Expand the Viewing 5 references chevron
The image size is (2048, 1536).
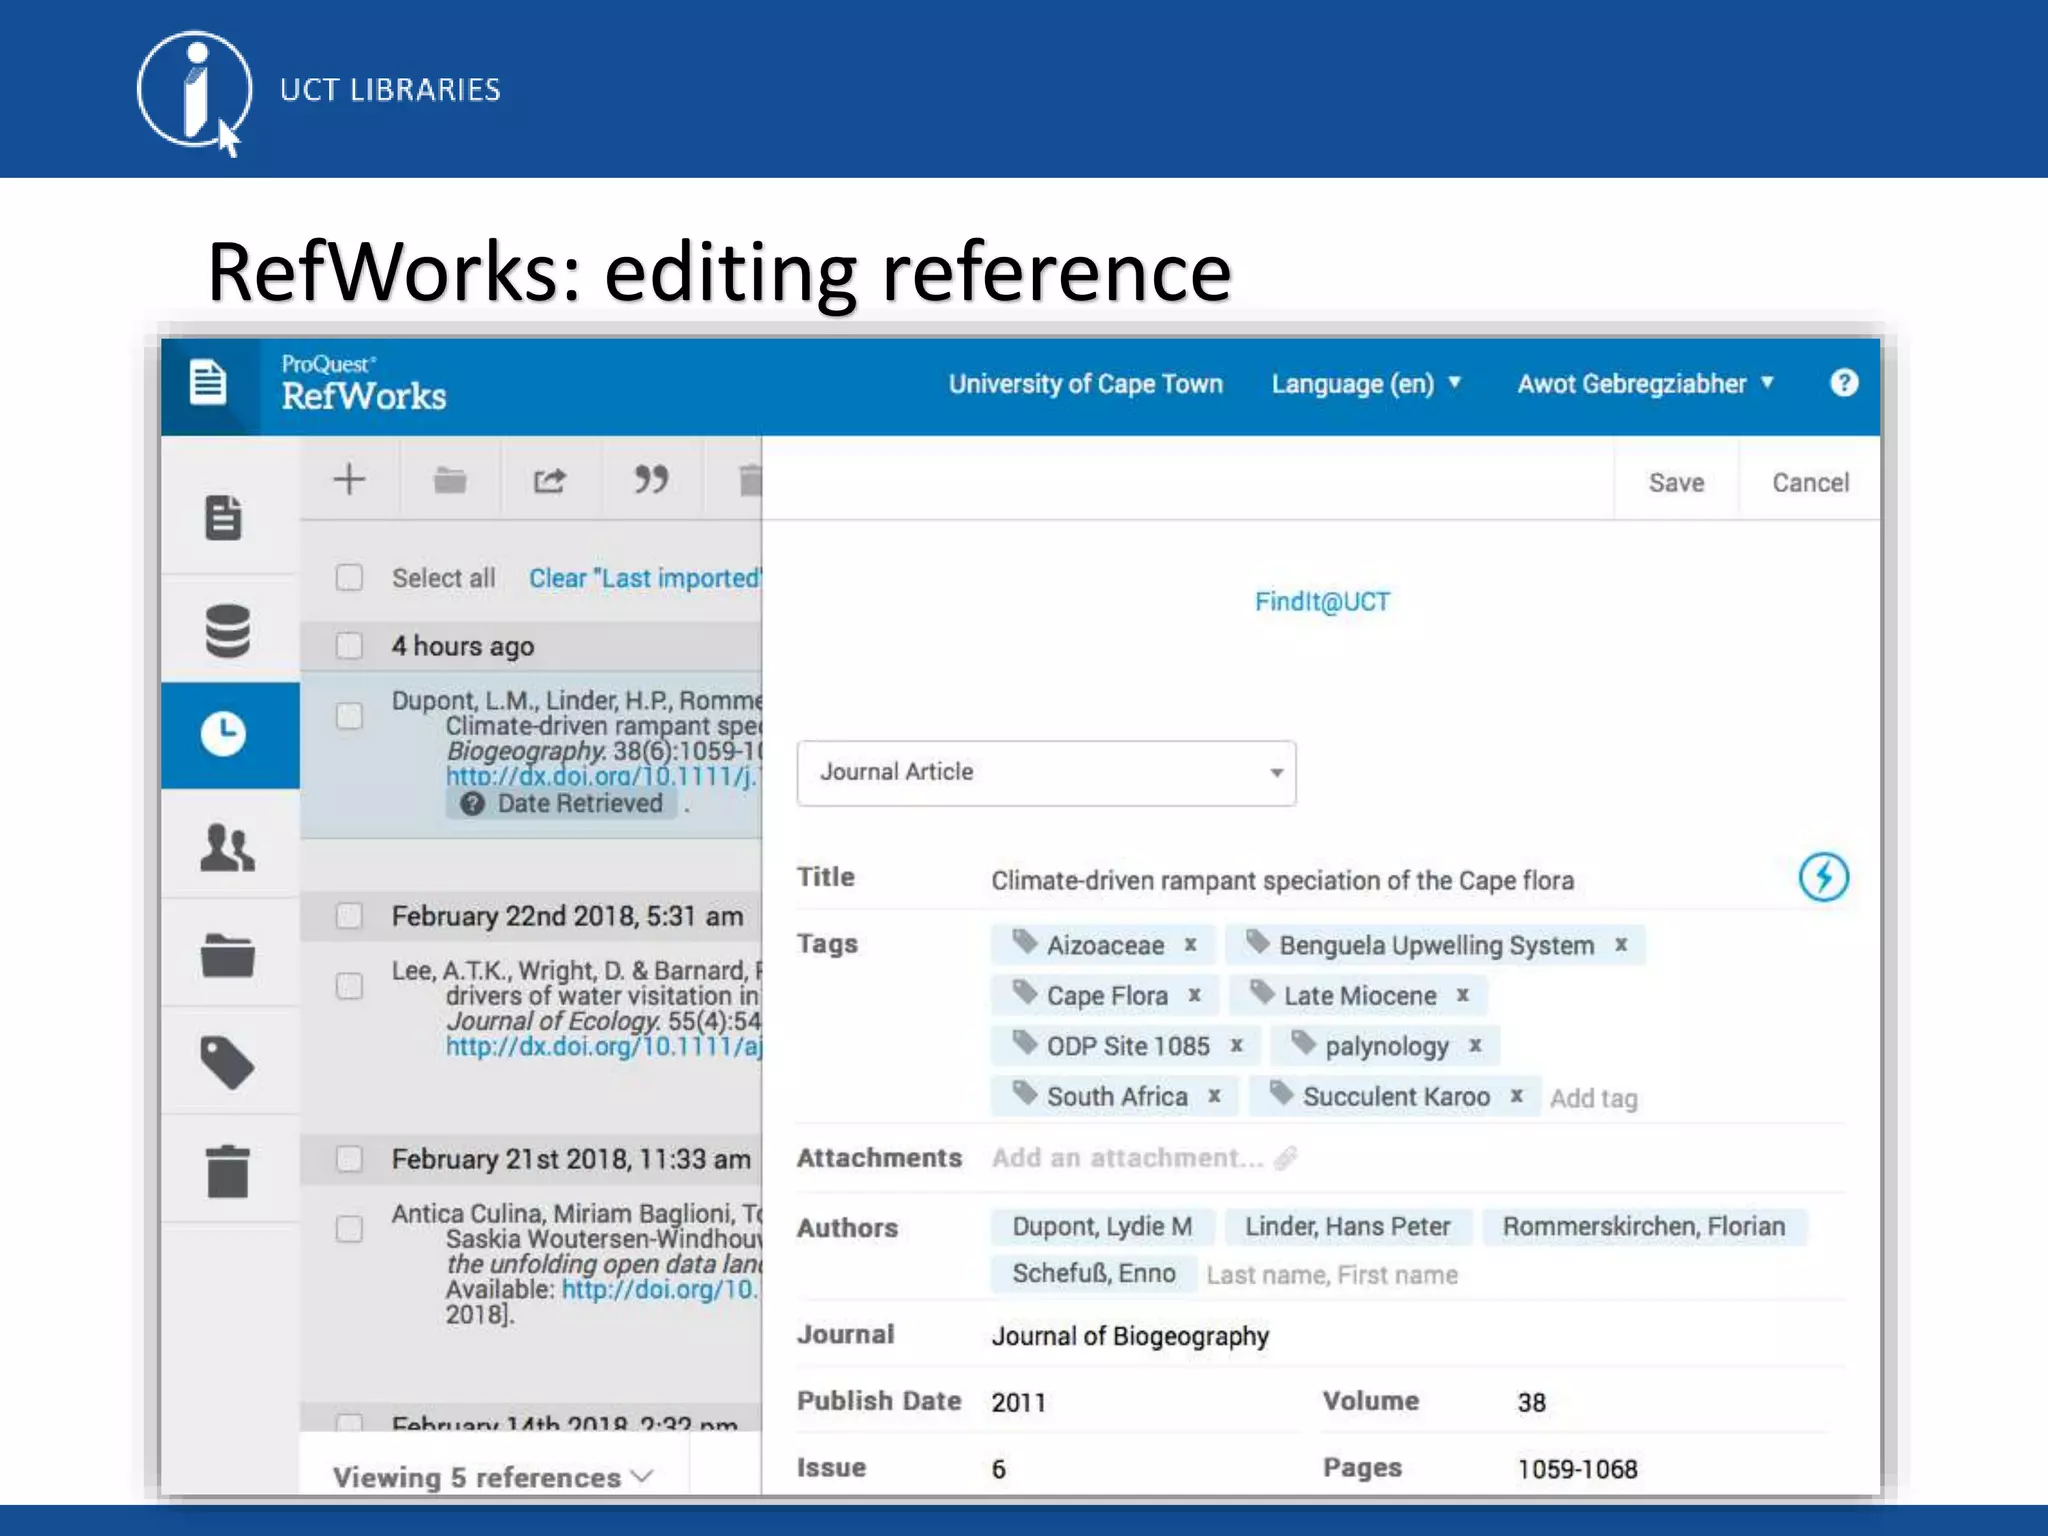(x=643, y=1476)
